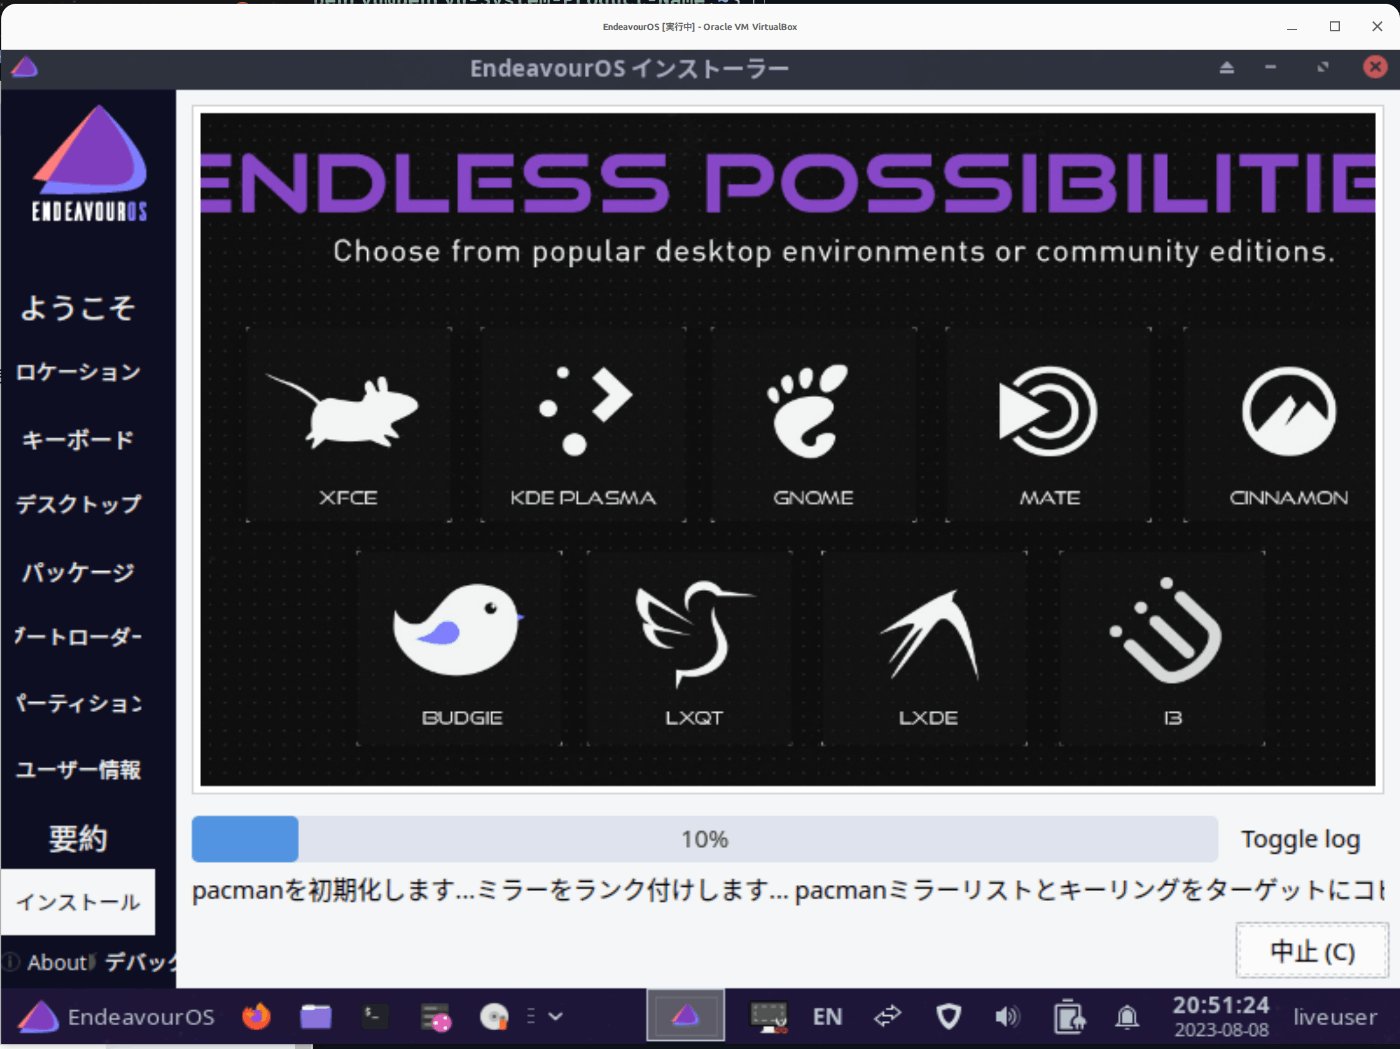Click the ENDLESS POSSIBILITIES slideshow heading
This screenshot has height=1049, width=1400.
788,182
